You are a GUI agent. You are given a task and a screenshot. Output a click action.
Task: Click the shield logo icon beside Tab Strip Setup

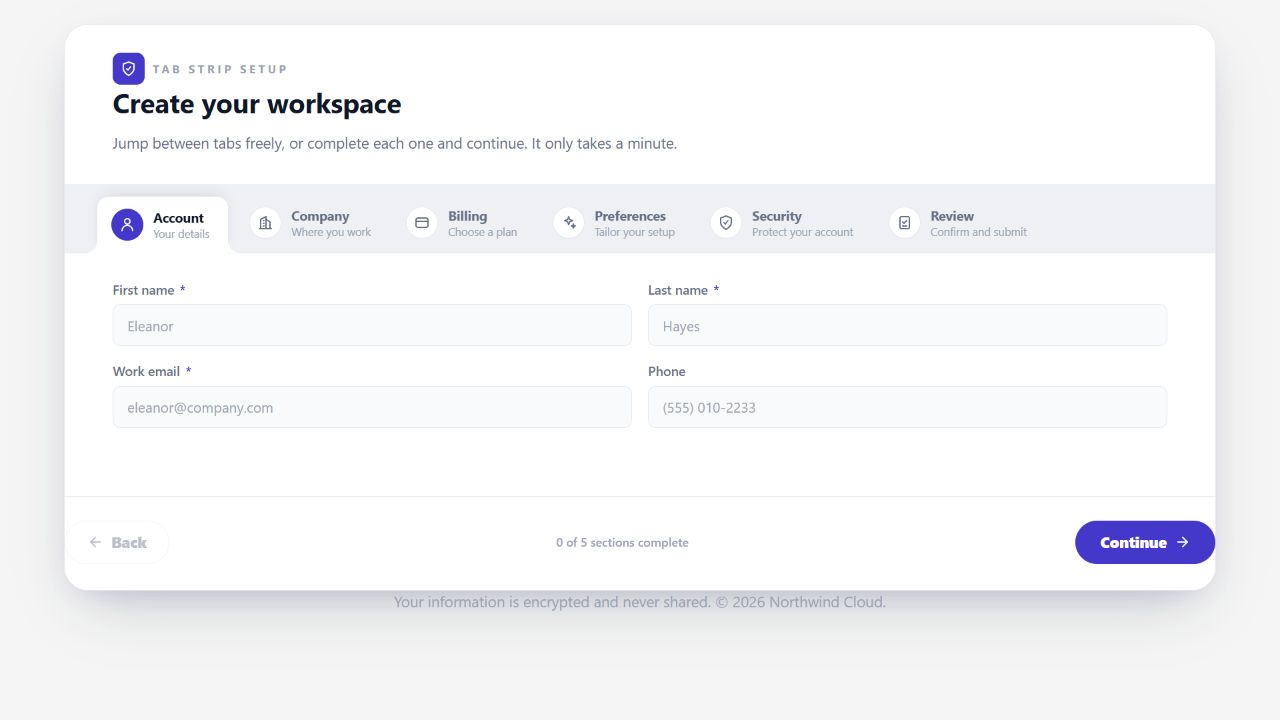[129, 69]
